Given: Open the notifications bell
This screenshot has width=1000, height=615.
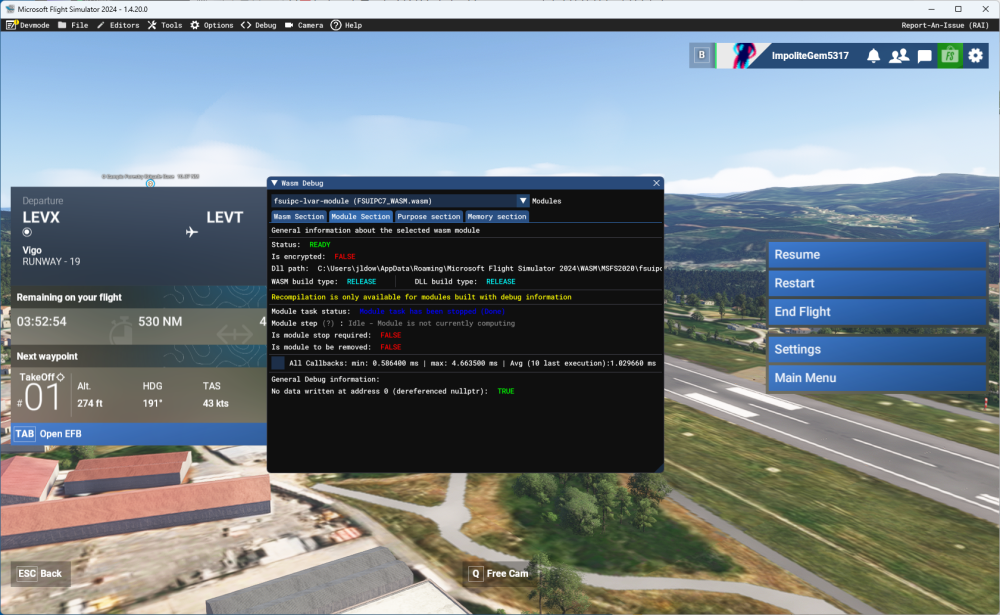Looking at the screenshot, I should [873, 56].
